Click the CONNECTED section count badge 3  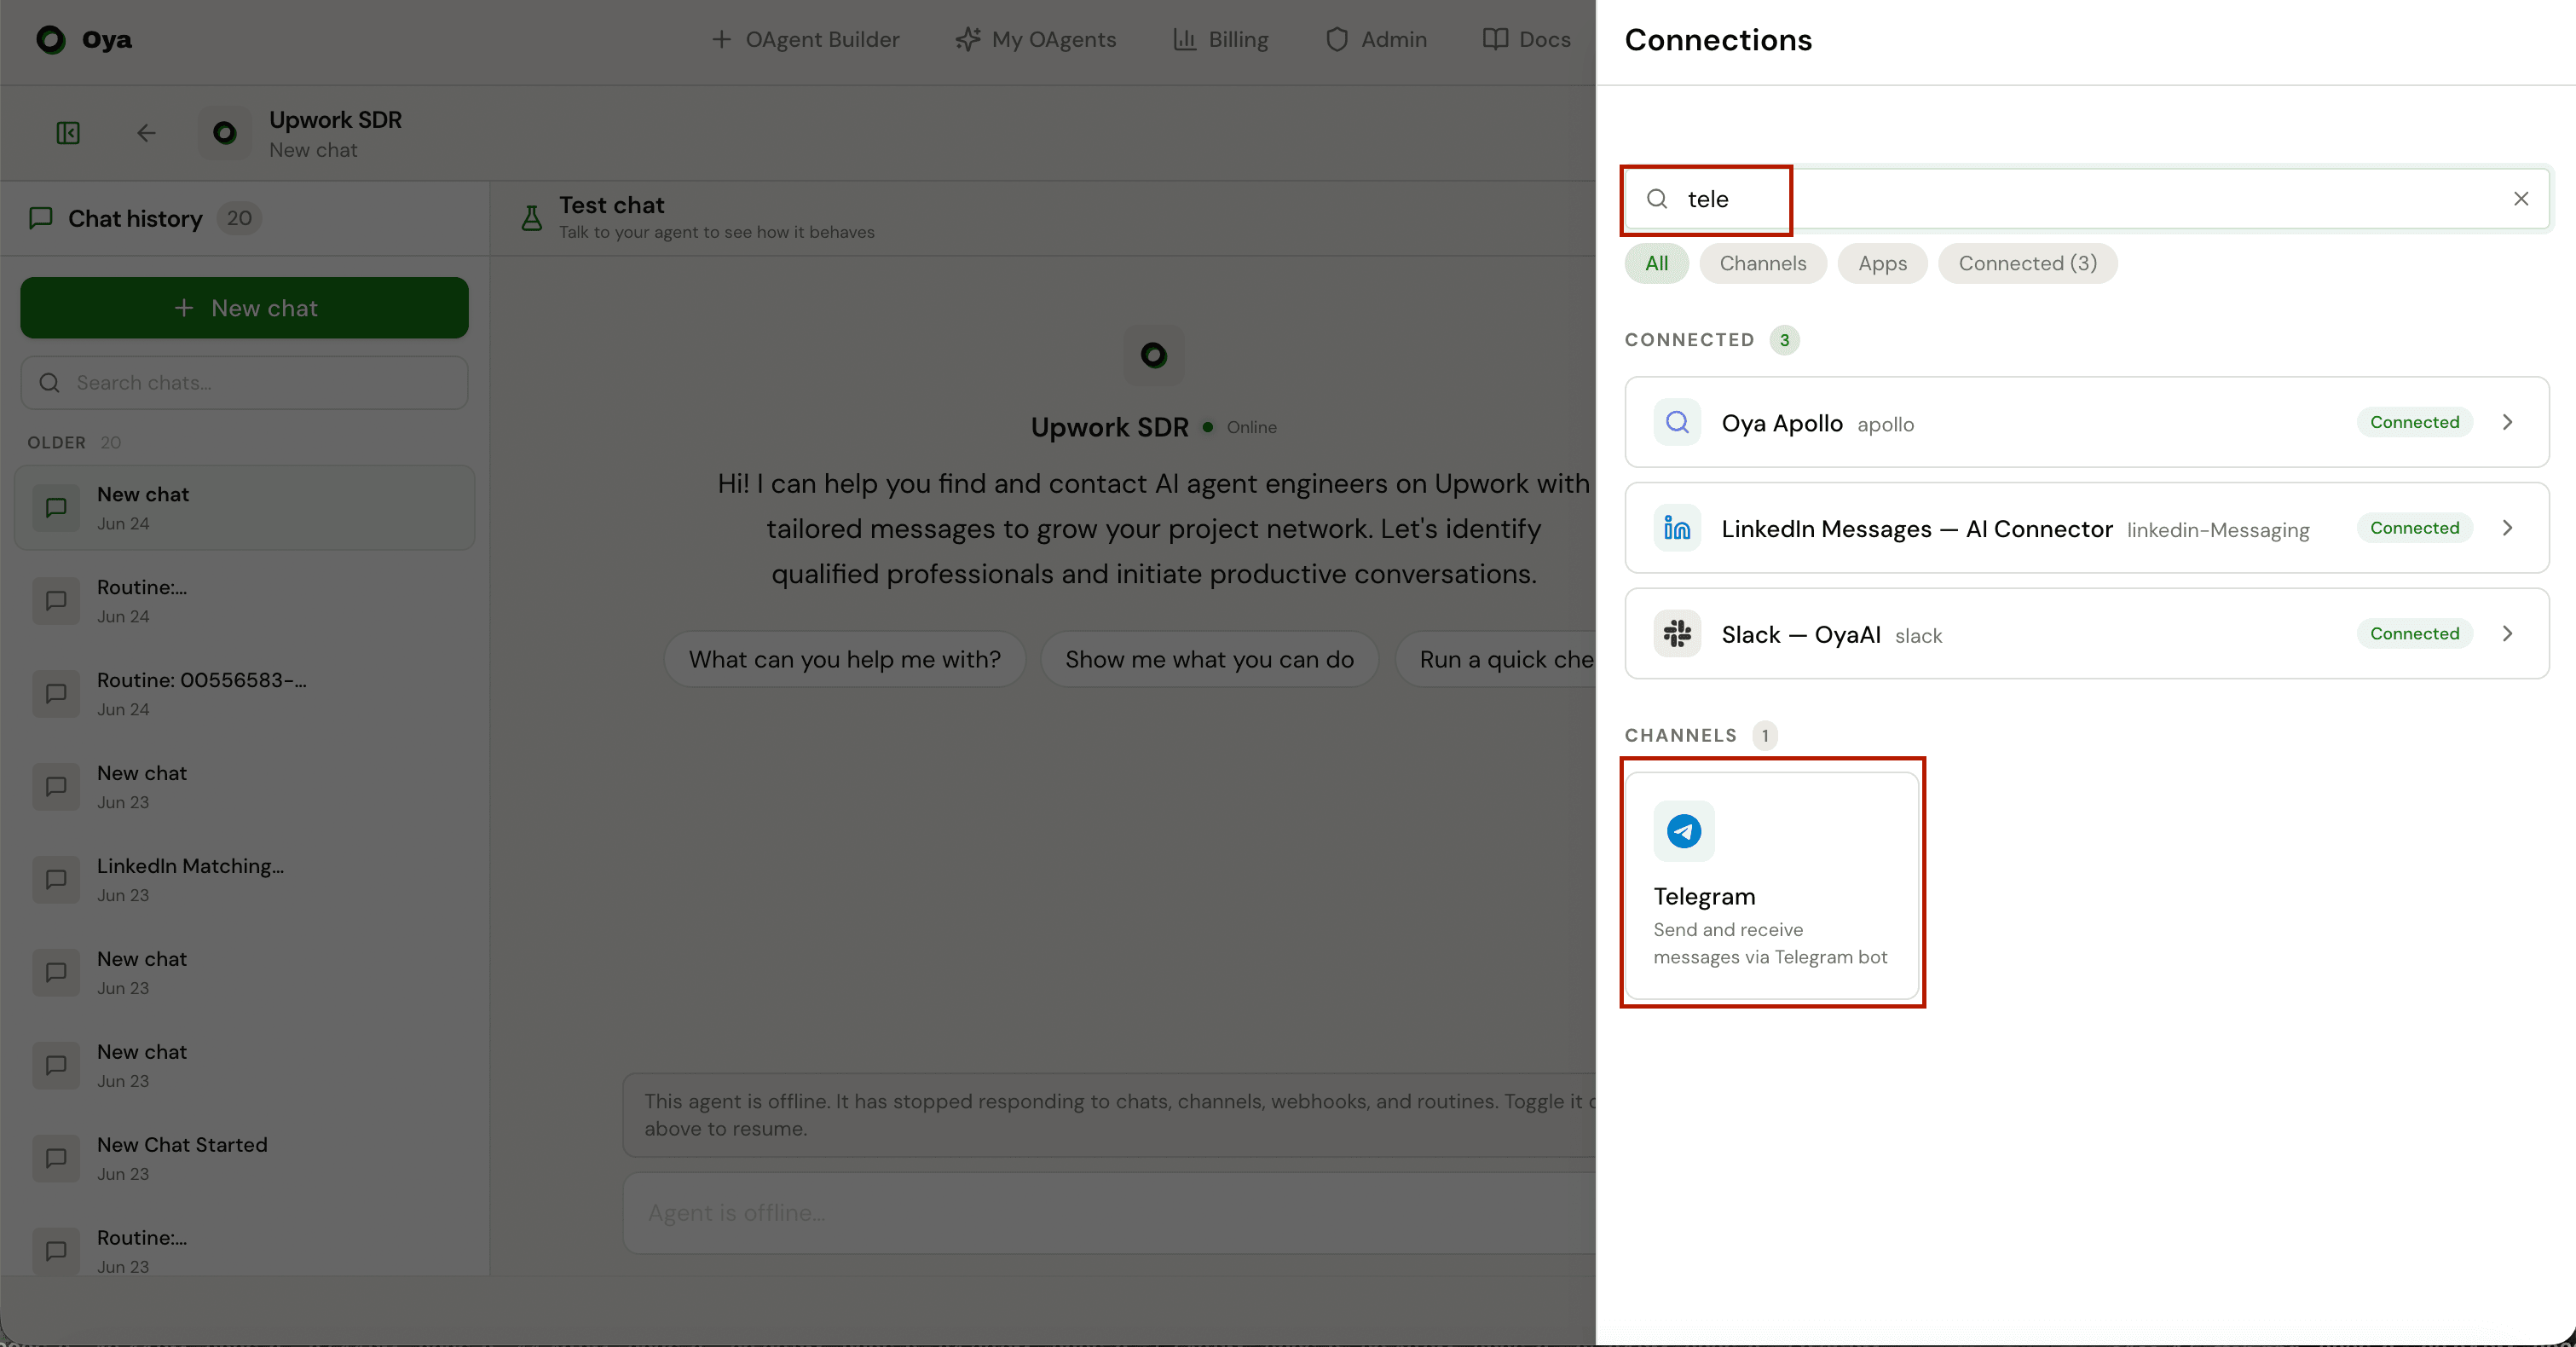point(1784,340)
